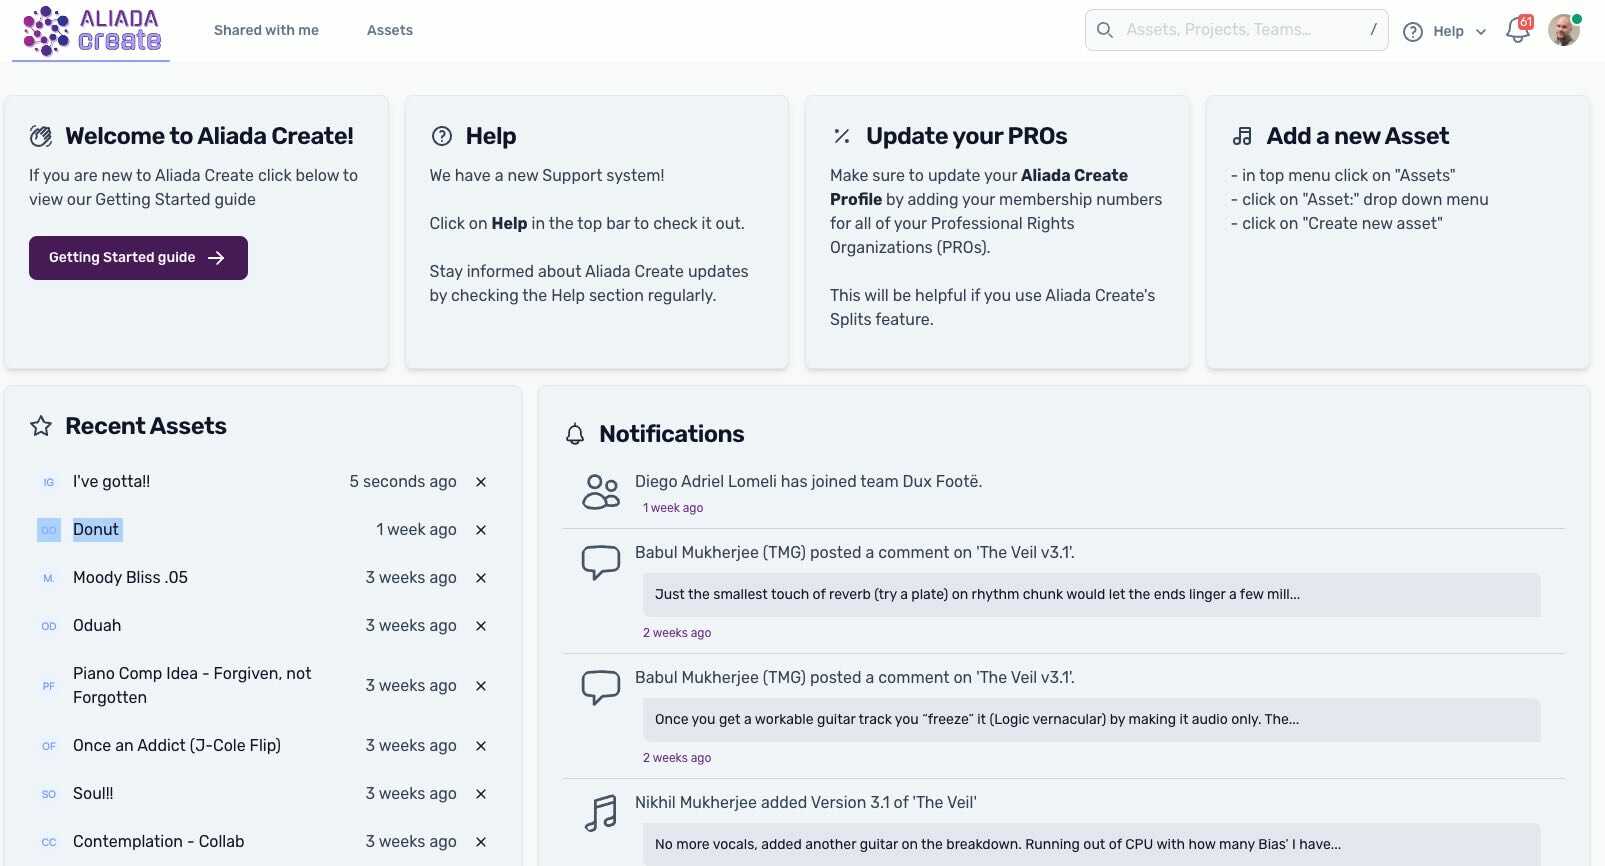1605x866 pixels.
Task: Go to the Assets menu
Action: pyautogui.click(x=390, y=30)
